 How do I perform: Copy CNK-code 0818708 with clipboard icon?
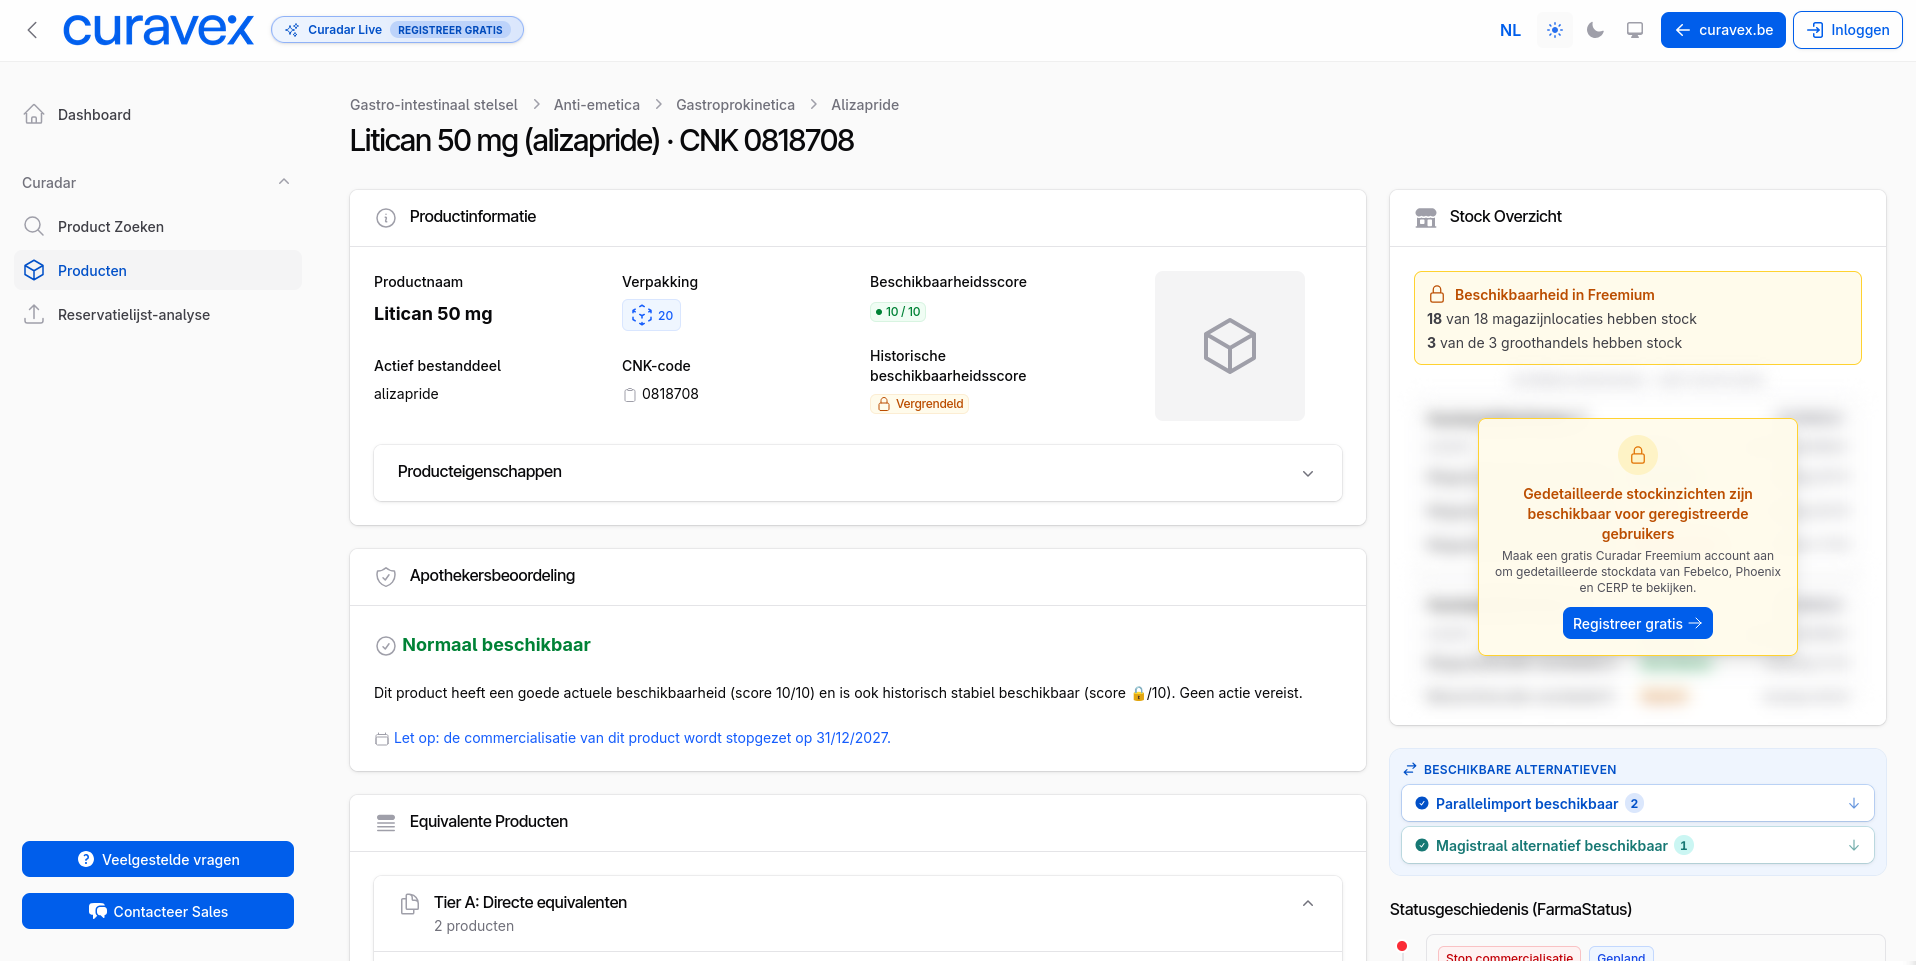tap(630, 395)
